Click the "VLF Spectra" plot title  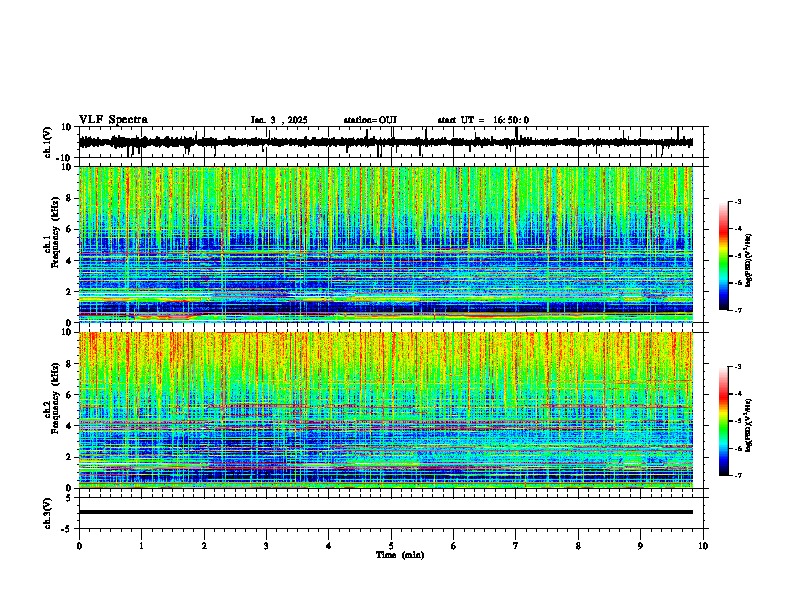[113, 120]
